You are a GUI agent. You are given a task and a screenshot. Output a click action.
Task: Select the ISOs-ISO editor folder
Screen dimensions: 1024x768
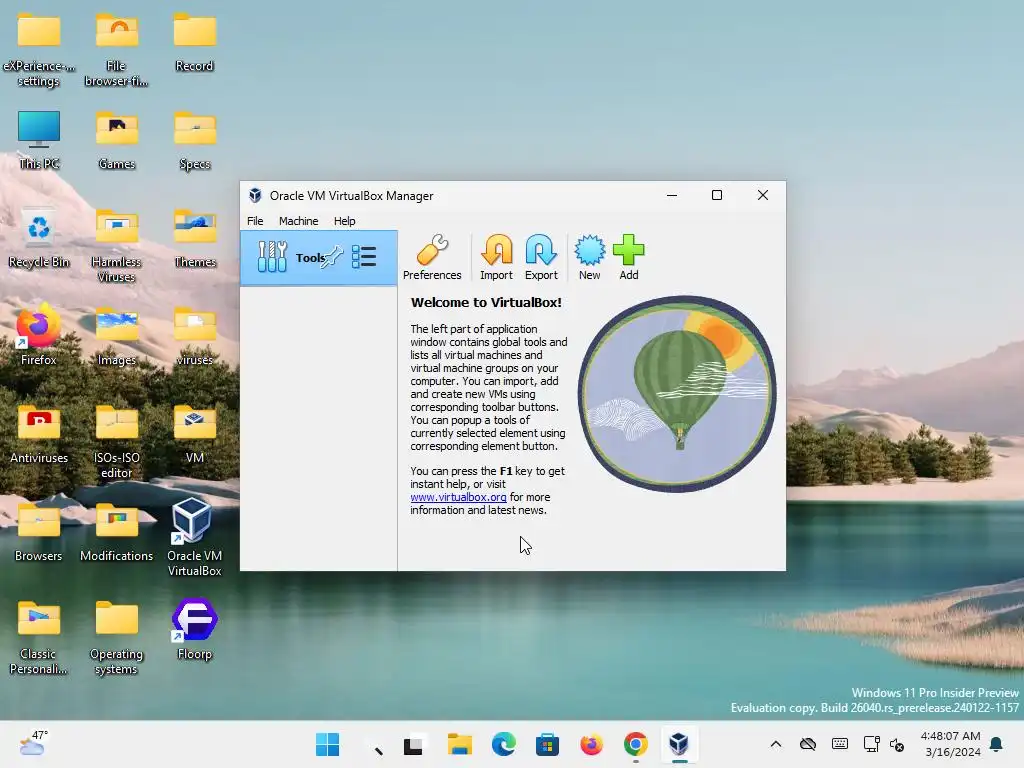116,443
